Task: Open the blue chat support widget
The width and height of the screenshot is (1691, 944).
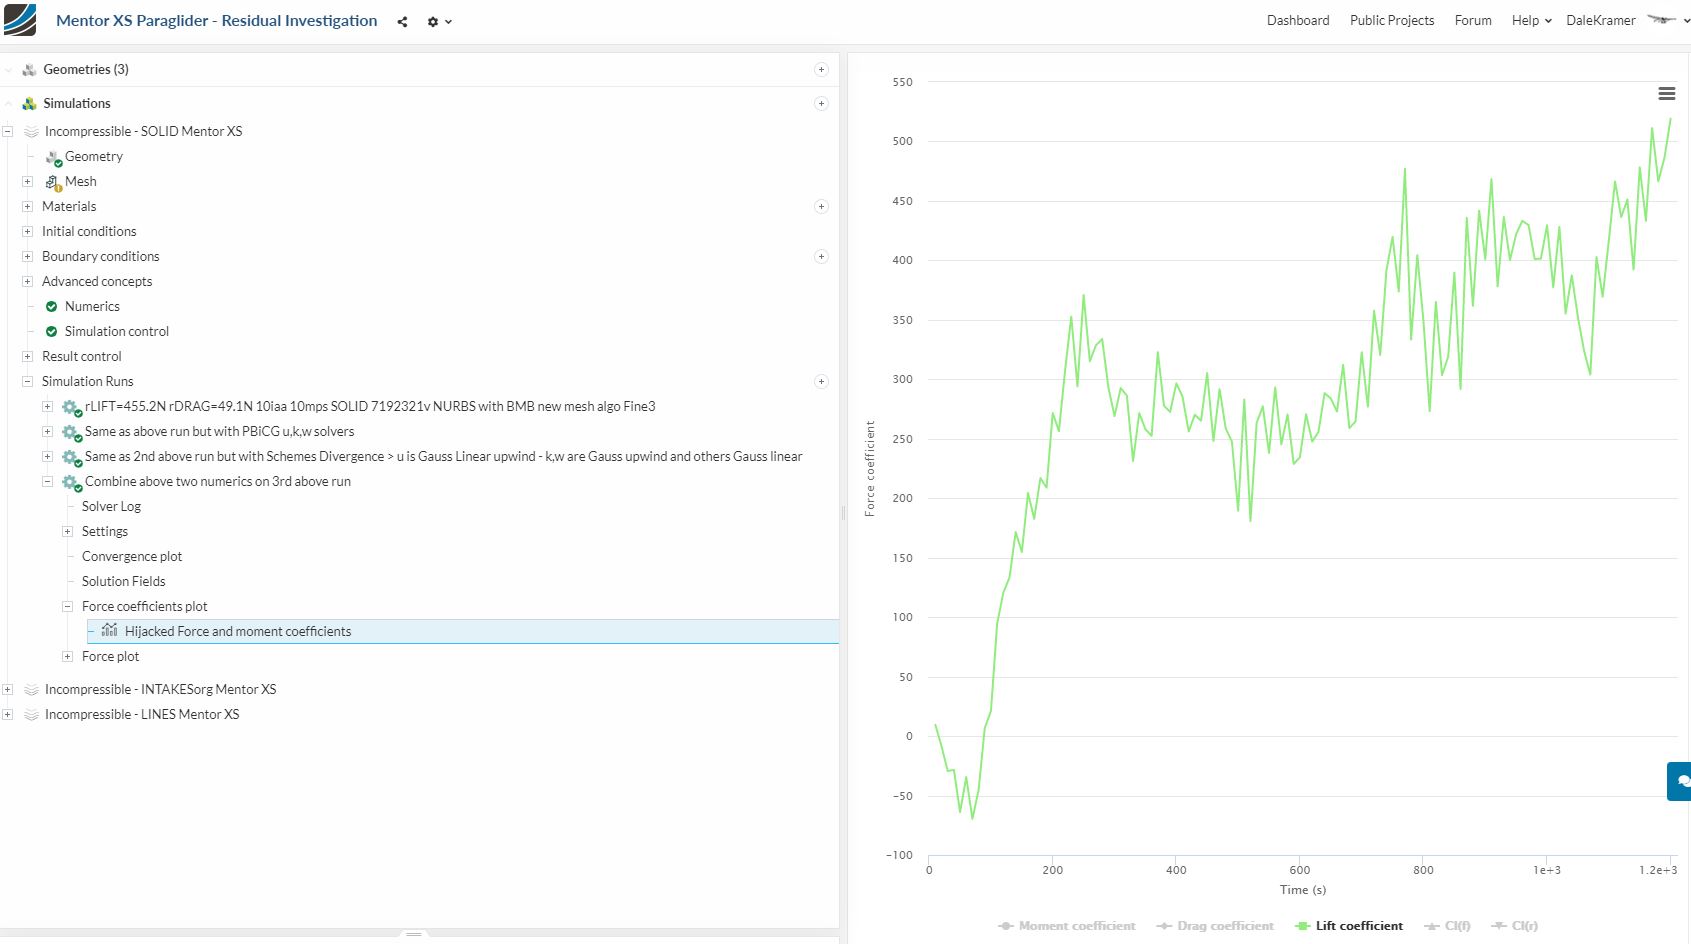Action: tap(1680, 781)
